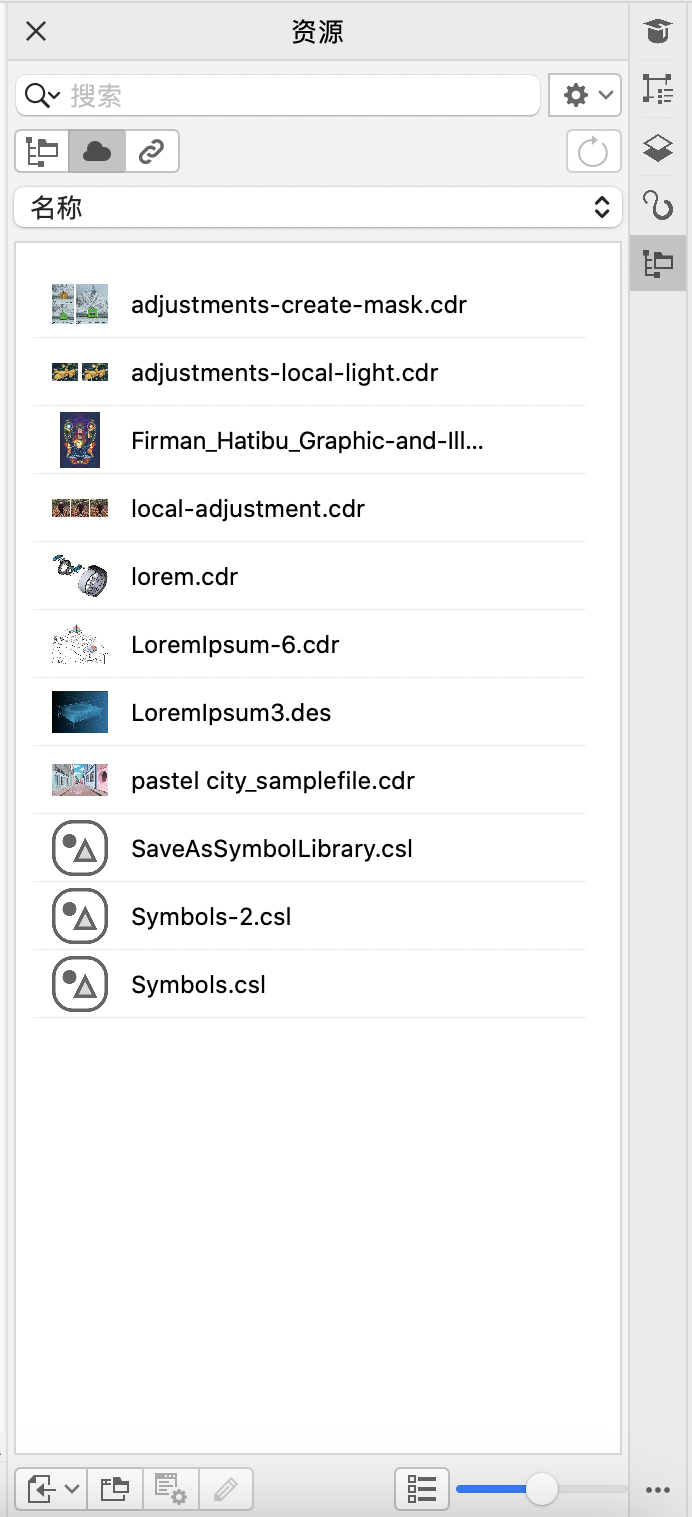Toggle the cloud source button
The image size is (692, 1517).
tap(97, 152)
